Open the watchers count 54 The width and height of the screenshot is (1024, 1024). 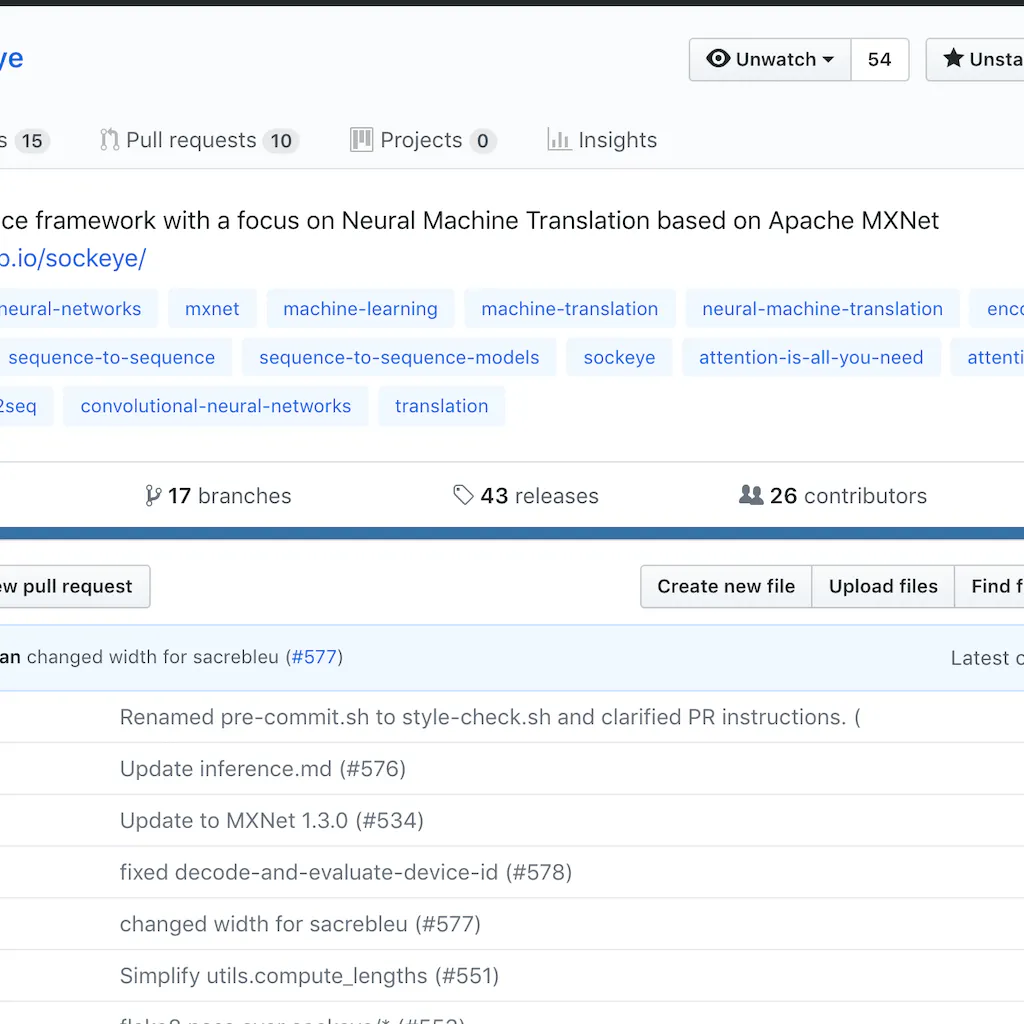click(879, 60)
